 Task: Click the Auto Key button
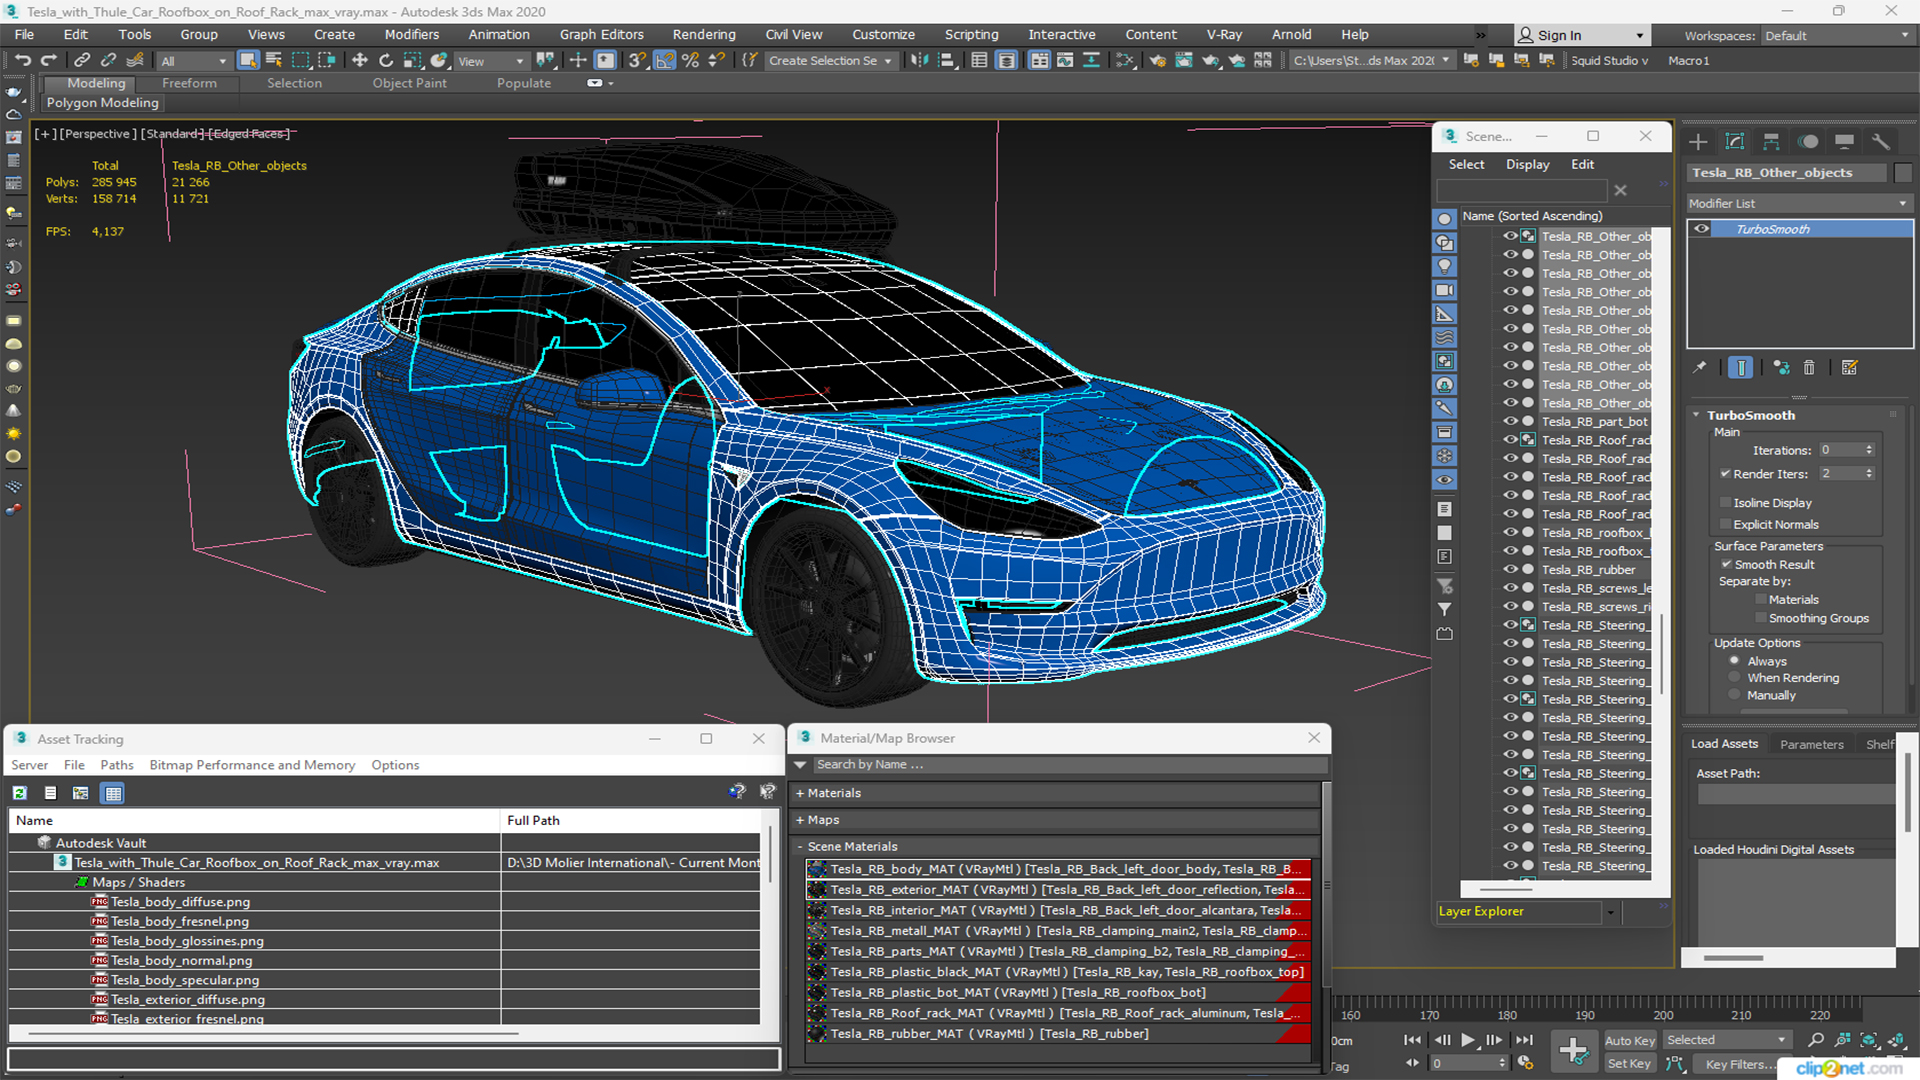[x=1629, y=1040]
